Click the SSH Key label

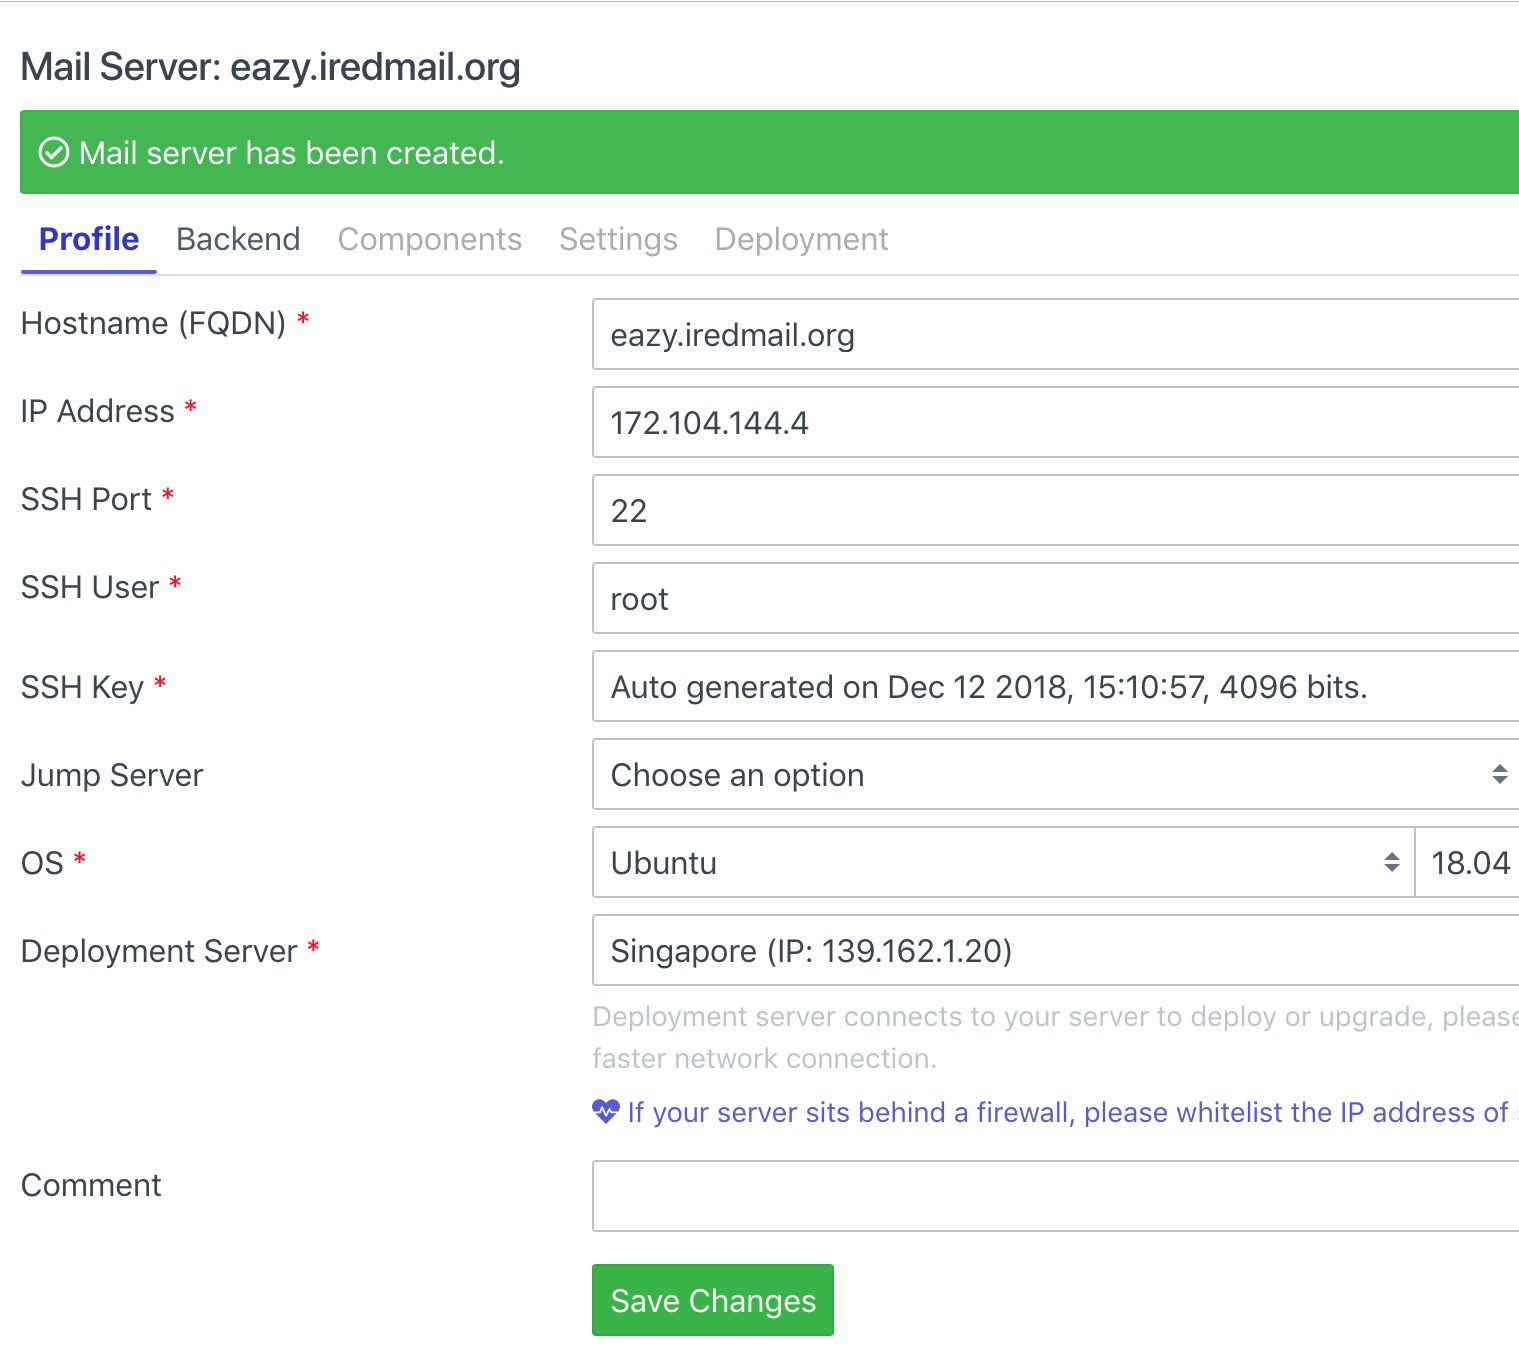click(83, 688)
